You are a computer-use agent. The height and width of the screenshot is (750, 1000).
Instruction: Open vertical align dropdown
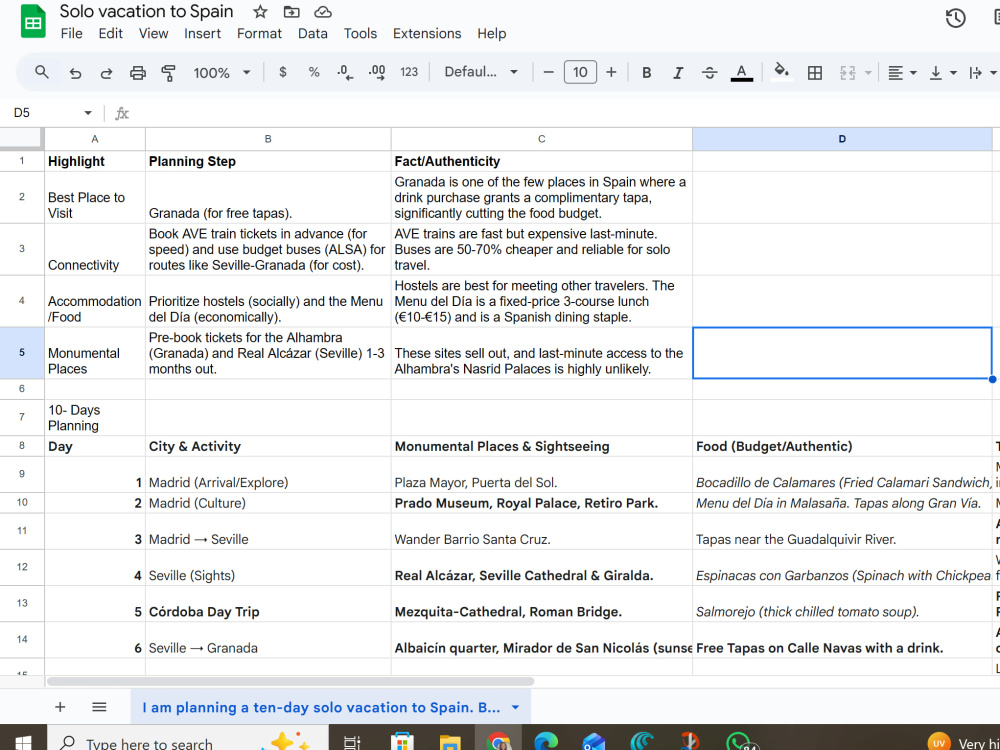[943, 73]
